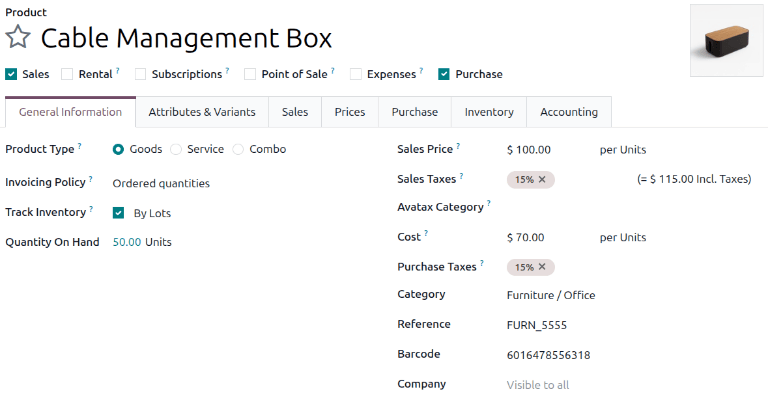This screenshot has height=398, width=768.
Task: Show help tooltip for Point of Sale
Action: 333,71
